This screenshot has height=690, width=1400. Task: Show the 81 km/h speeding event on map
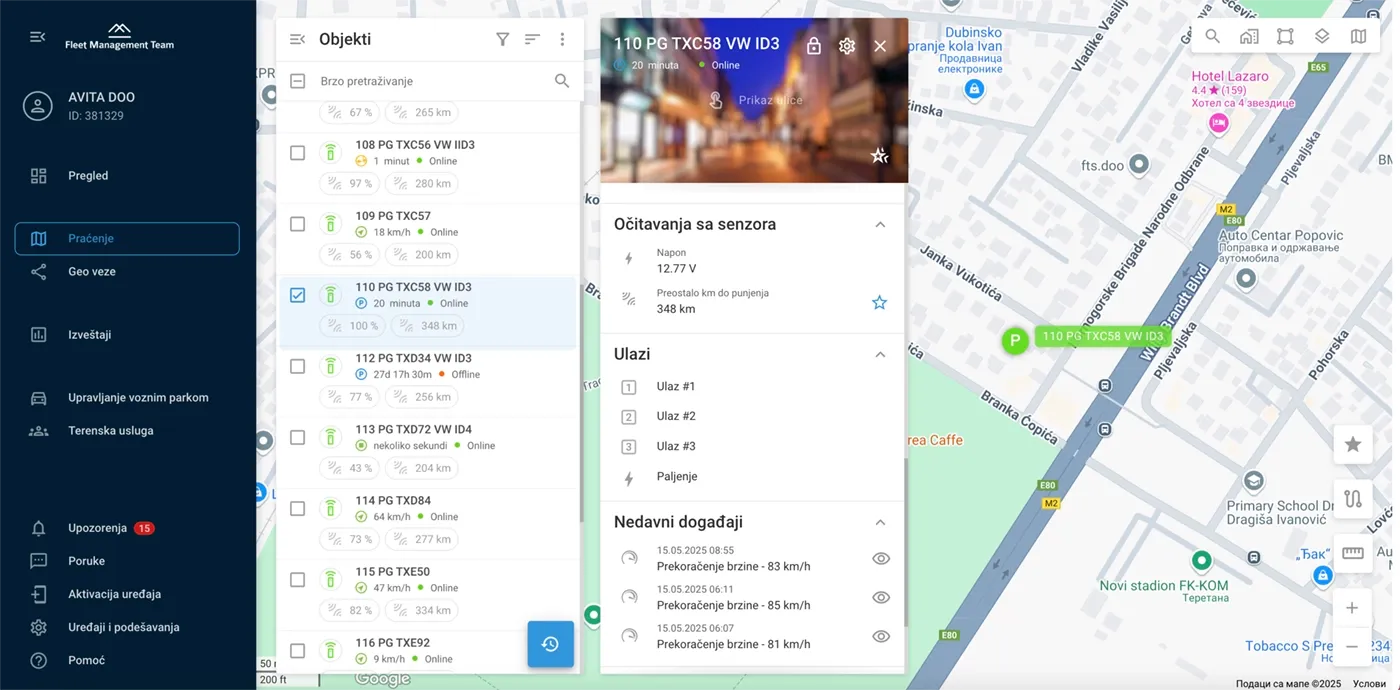click(x=881, y=636)
